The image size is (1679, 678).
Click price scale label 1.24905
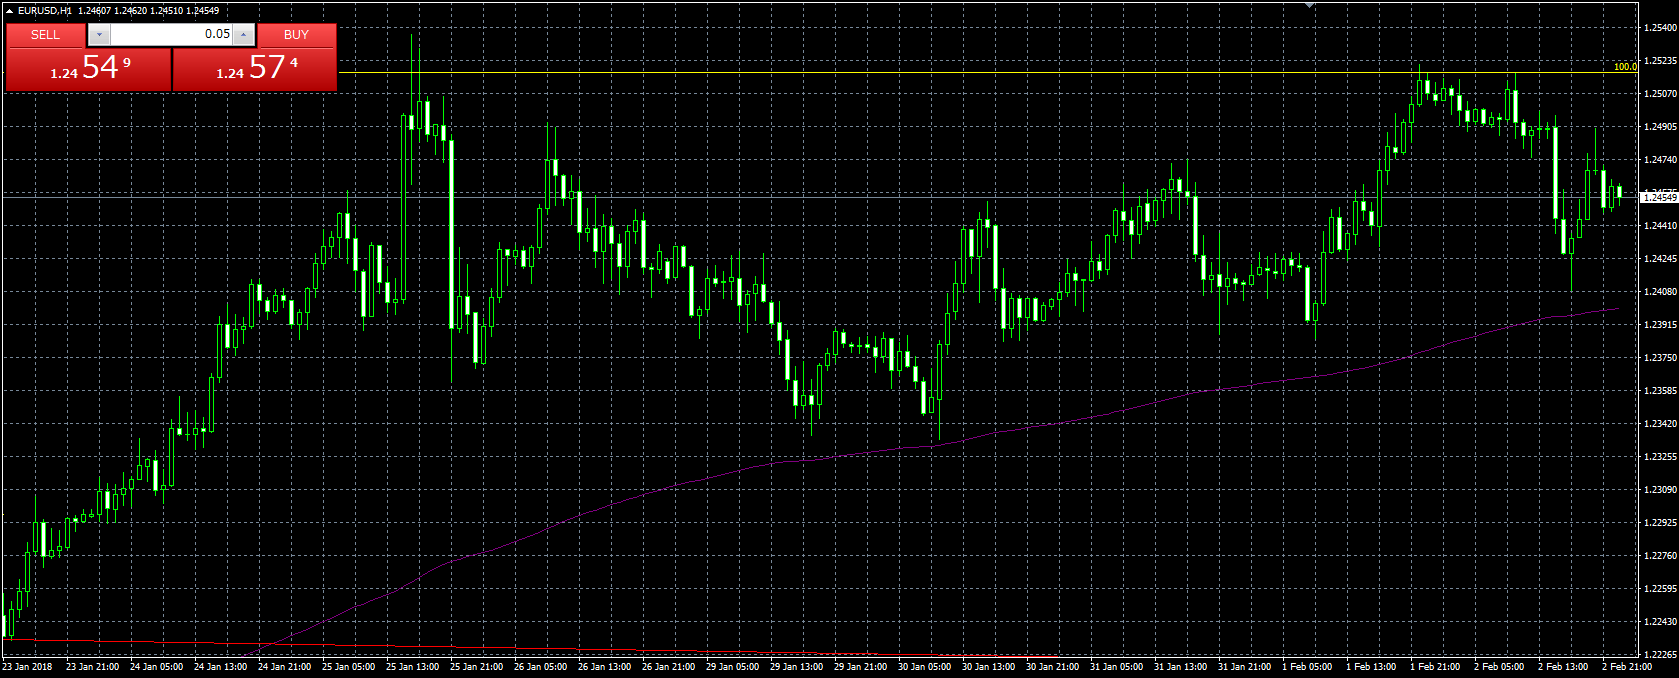point(1660,127)
